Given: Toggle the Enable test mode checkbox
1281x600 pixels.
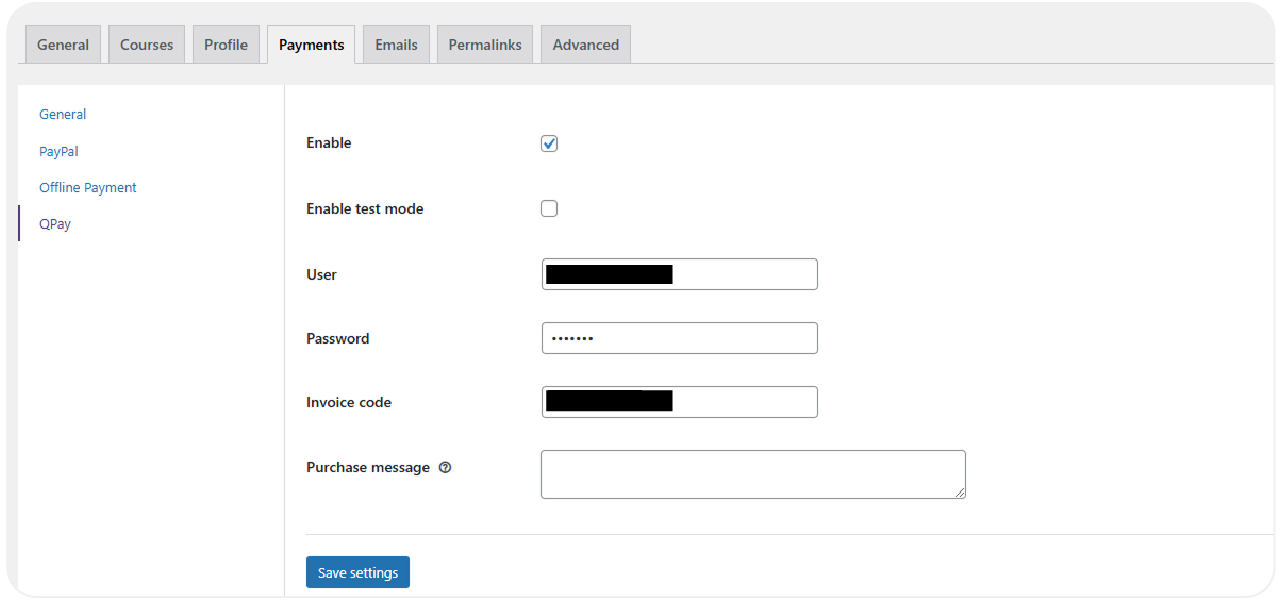Looking at the screenshot, I should click(x=549, y=208).
